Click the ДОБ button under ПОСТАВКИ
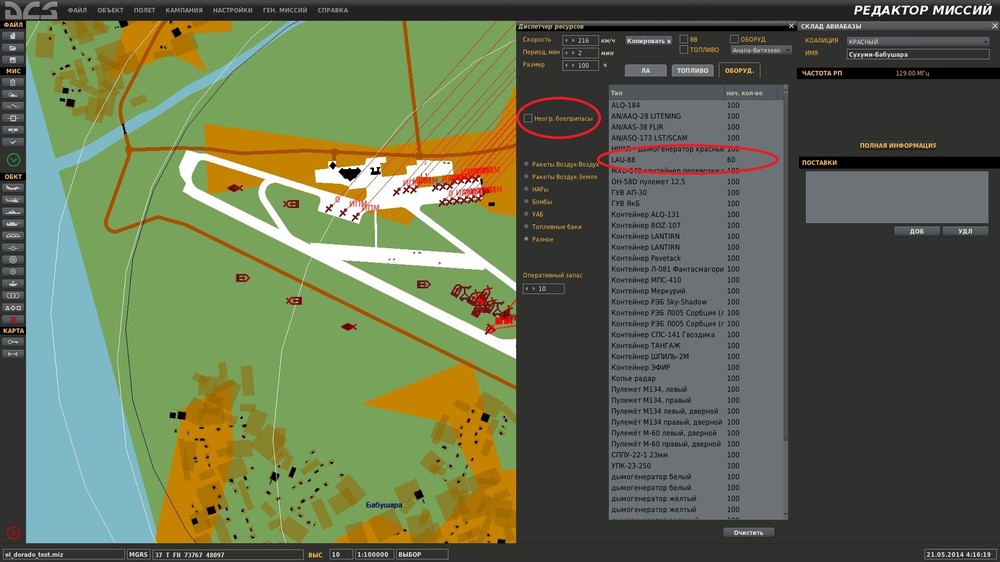This screenshot has width=1000, height=562. click(916, 232)
